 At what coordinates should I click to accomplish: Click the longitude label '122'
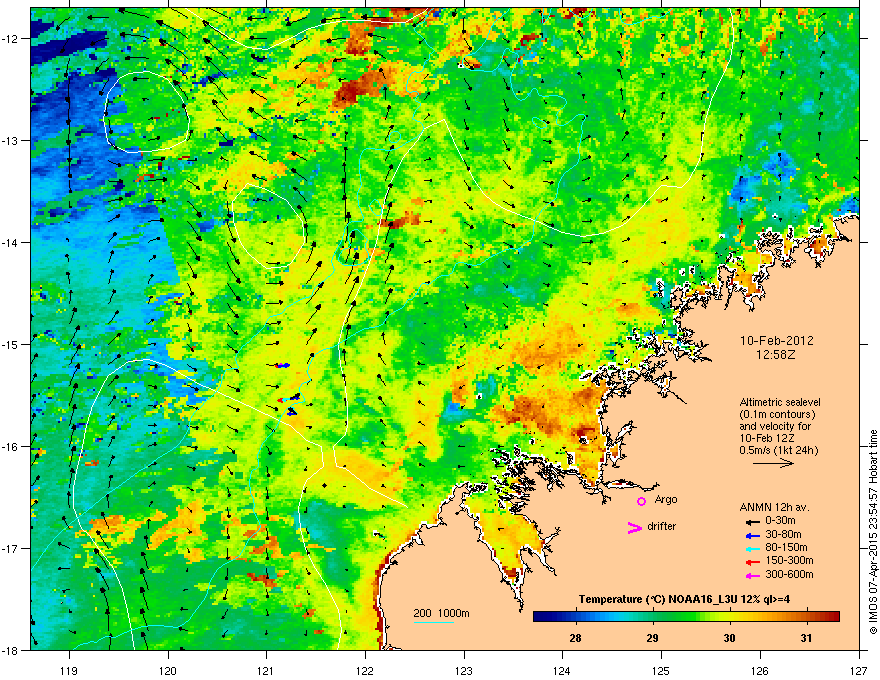(x=365, y=670)
